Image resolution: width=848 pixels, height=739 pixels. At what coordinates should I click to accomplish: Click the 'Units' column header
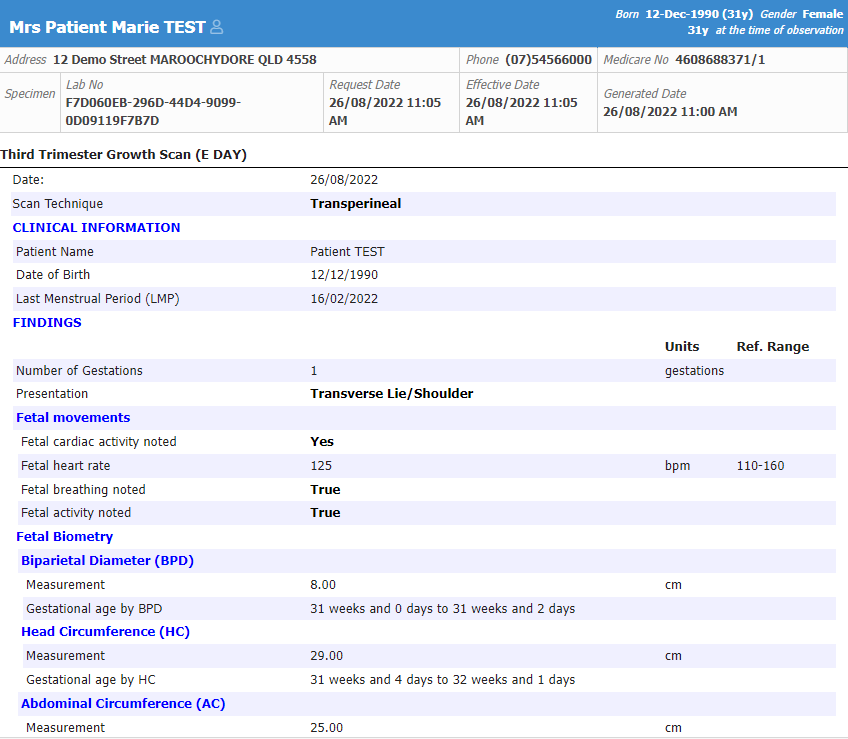[682, 347]
